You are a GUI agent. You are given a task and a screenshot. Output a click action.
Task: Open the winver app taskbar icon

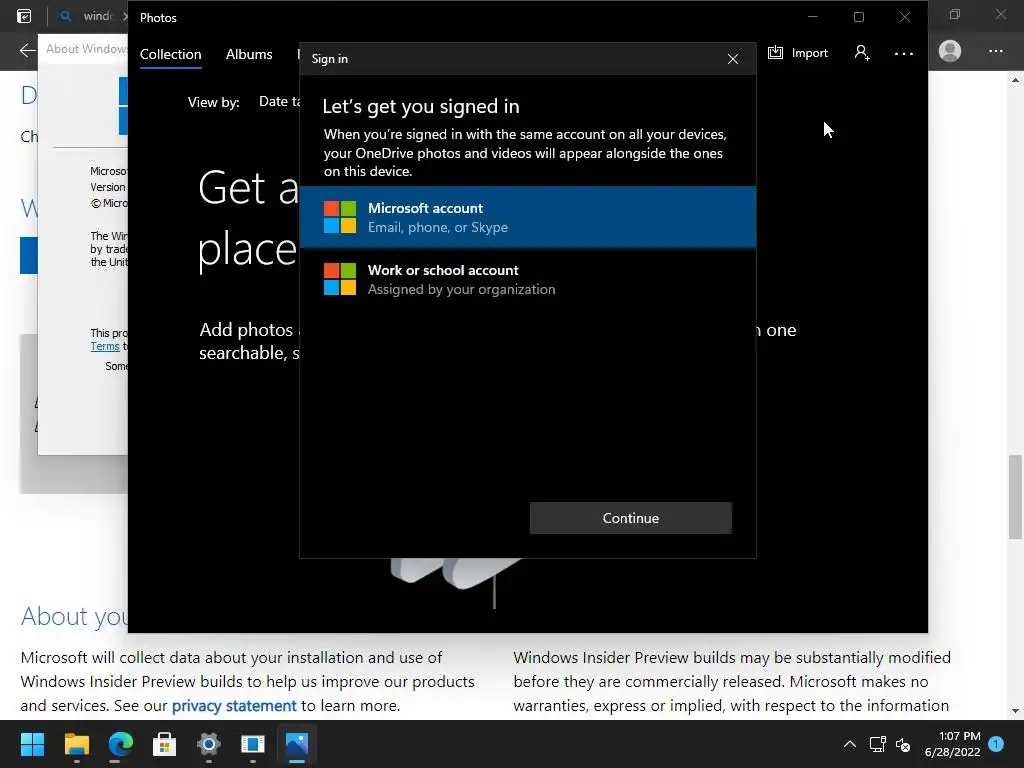pyautogui.click(x=253, y=744)
